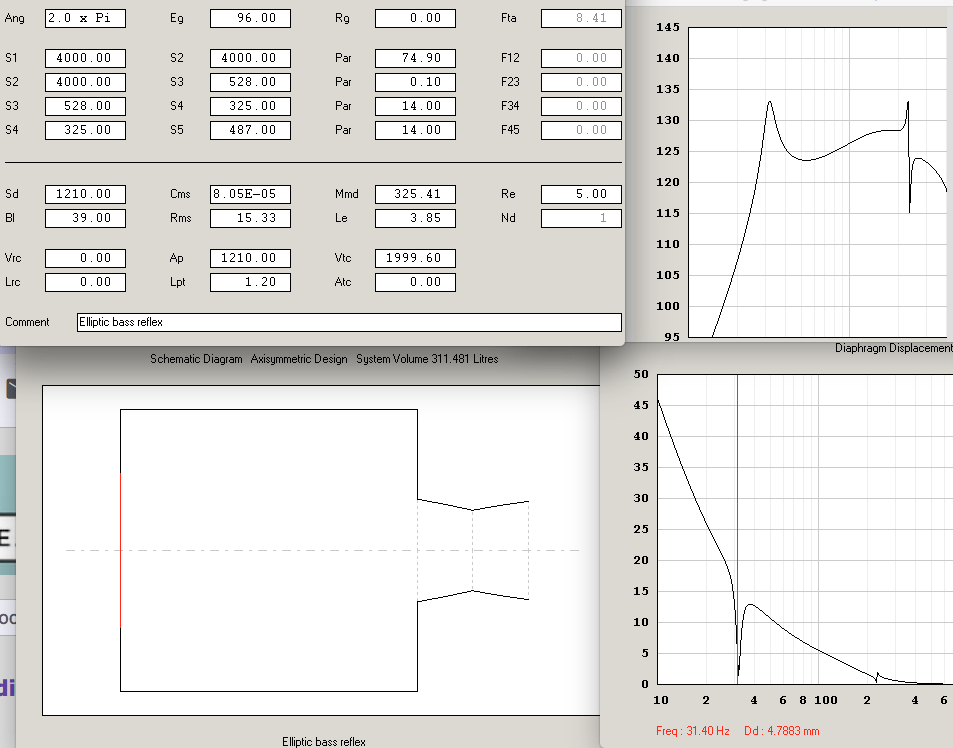Click the Mmd field showing 325.41

[415, 194]
